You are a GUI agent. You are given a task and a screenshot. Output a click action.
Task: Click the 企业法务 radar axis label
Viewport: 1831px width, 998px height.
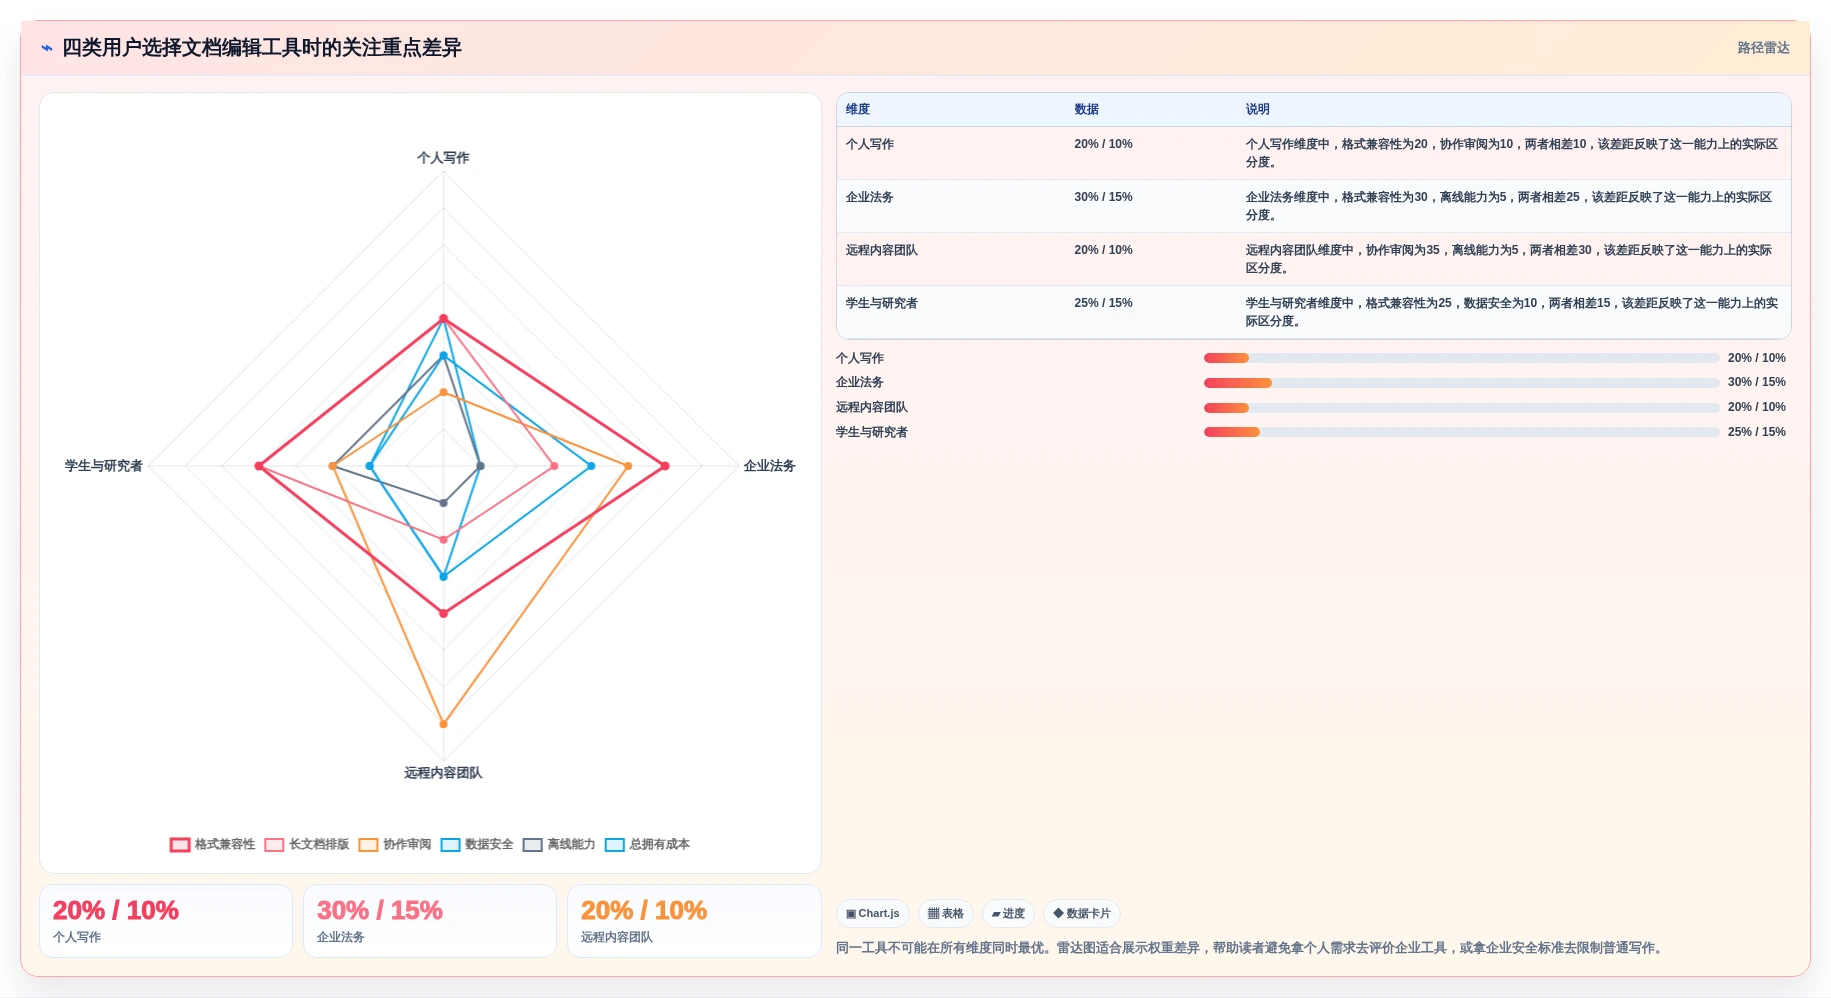769,466
